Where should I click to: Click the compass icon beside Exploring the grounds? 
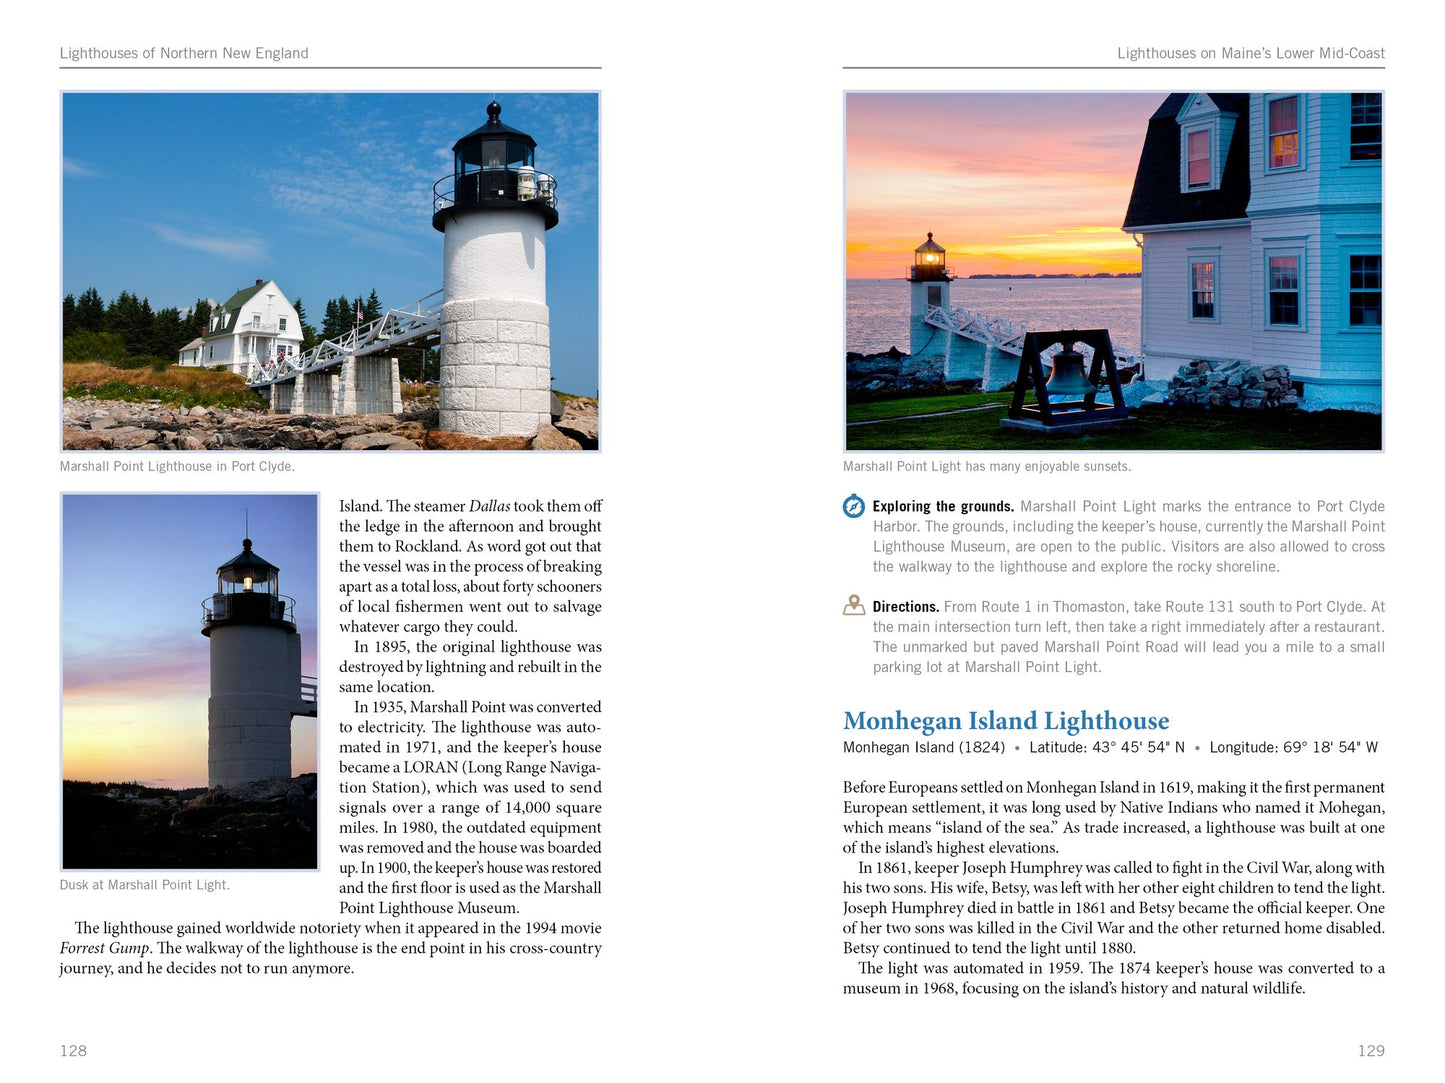tap(853, 506)
